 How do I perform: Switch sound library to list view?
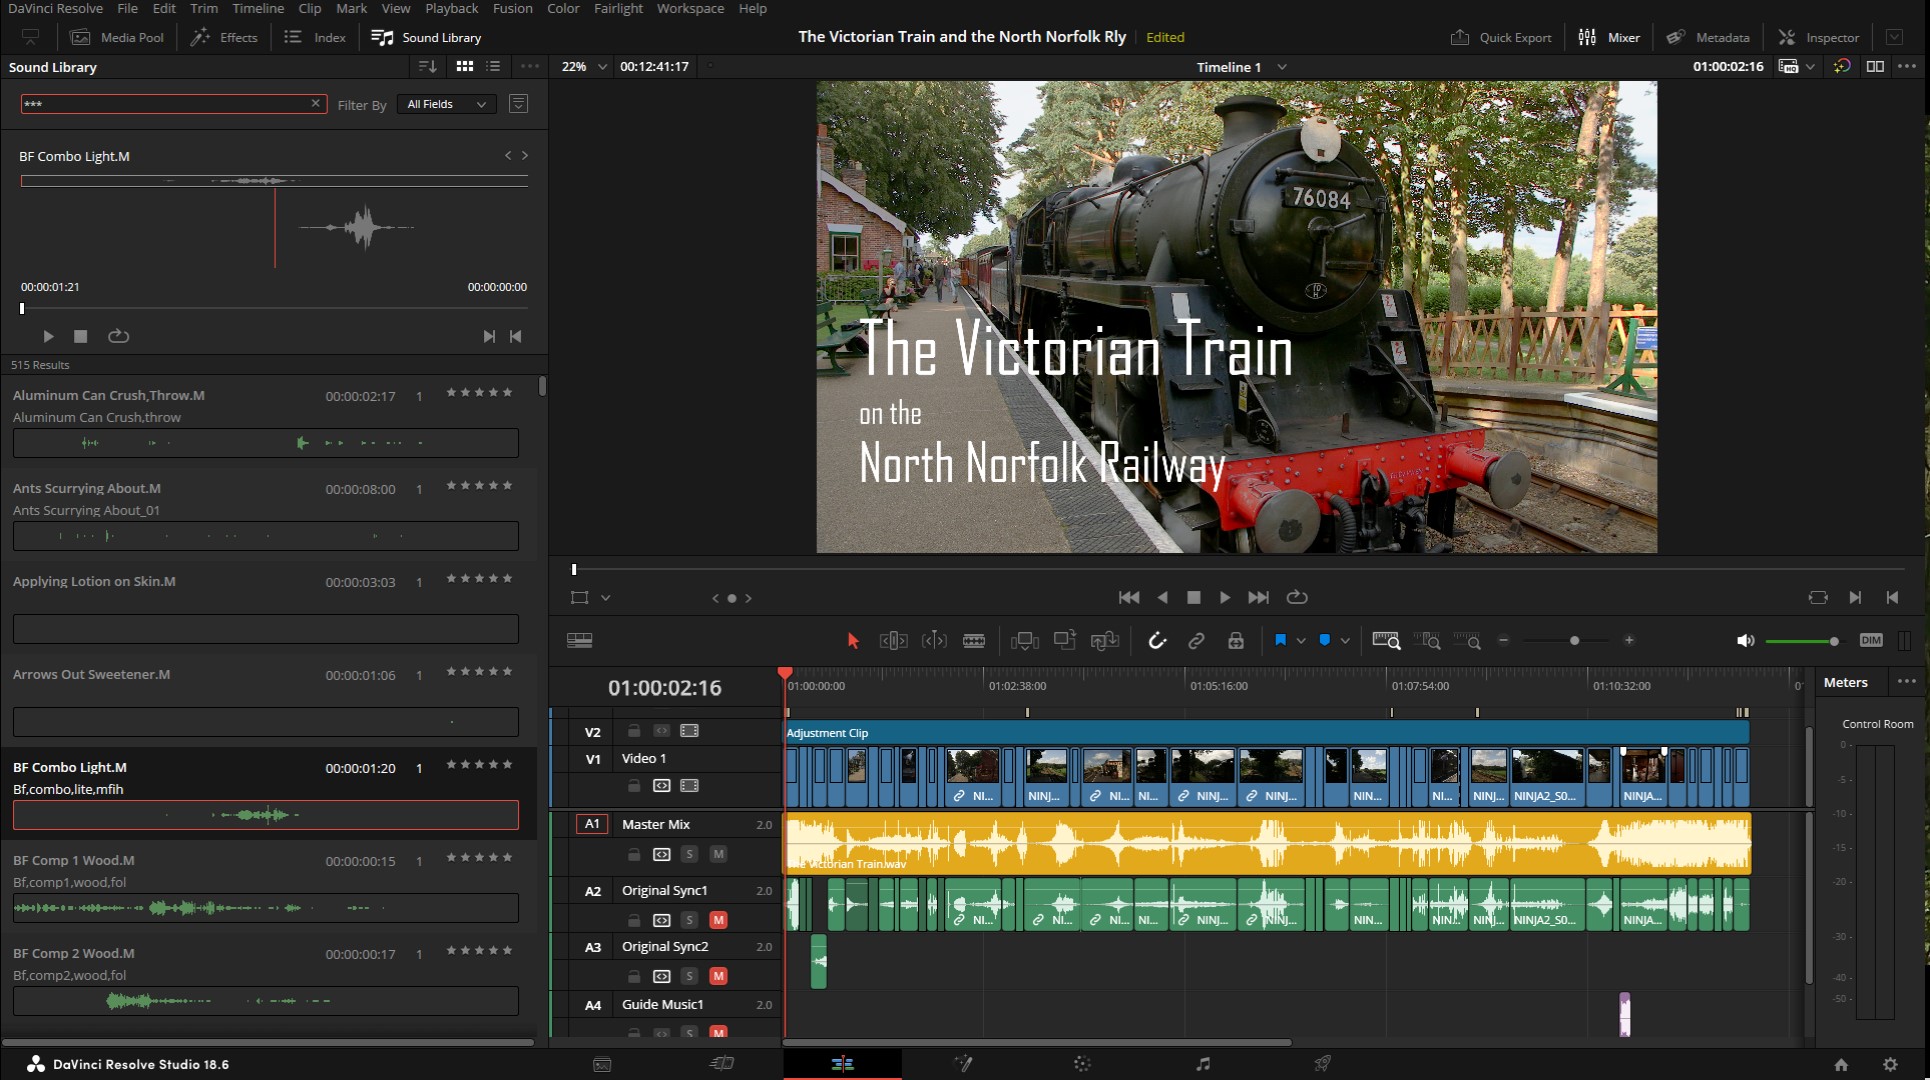[x=493, y=66]
